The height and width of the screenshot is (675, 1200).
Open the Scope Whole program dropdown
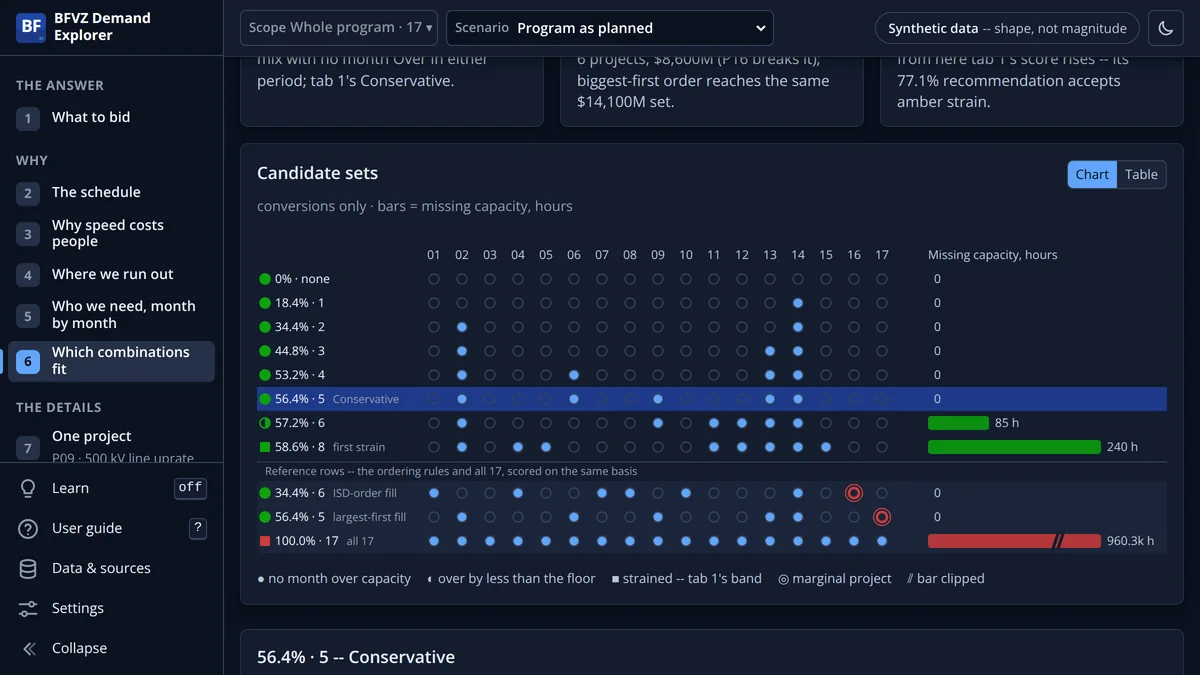[339, 28]
